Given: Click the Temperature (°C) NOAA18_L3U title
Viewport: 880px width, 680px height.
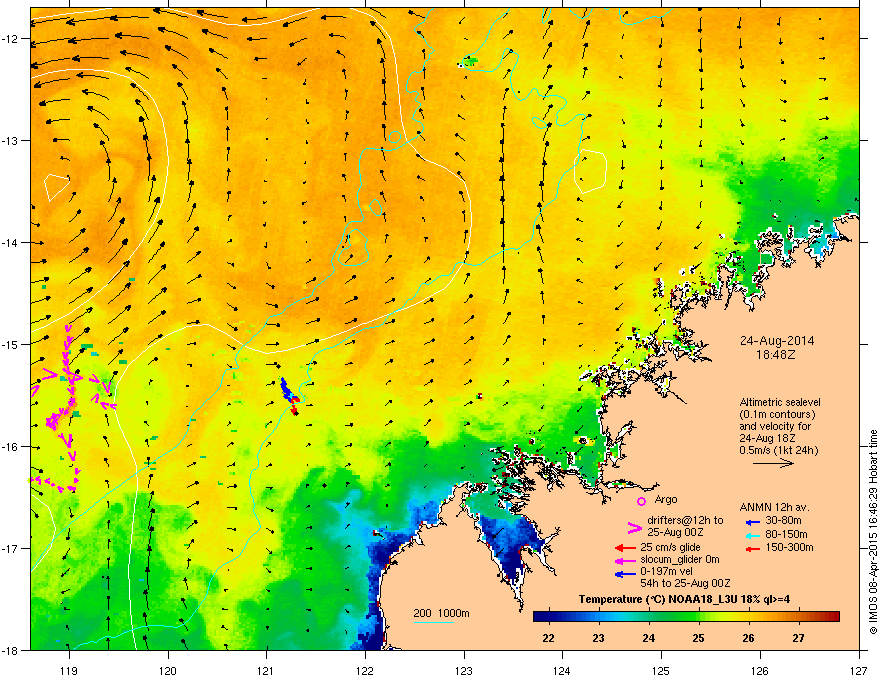Looking at the screenshot, I should click(x=684, y=599).
